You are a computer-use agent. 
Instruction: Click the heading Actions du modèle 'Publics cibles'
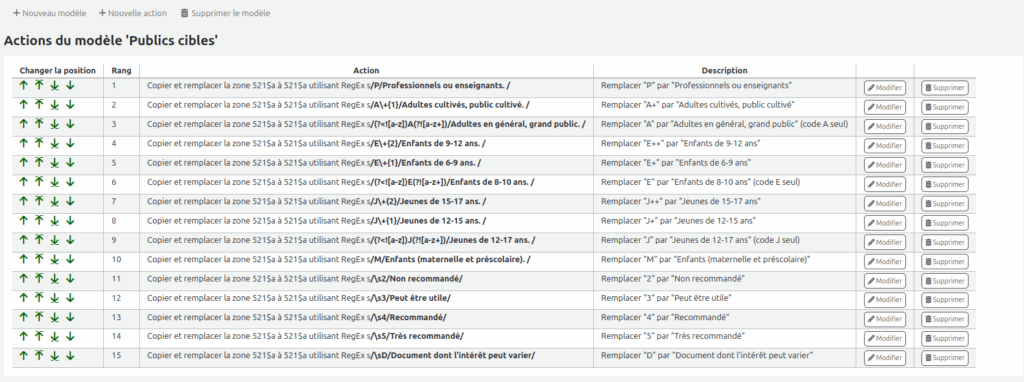coord(110,40)
